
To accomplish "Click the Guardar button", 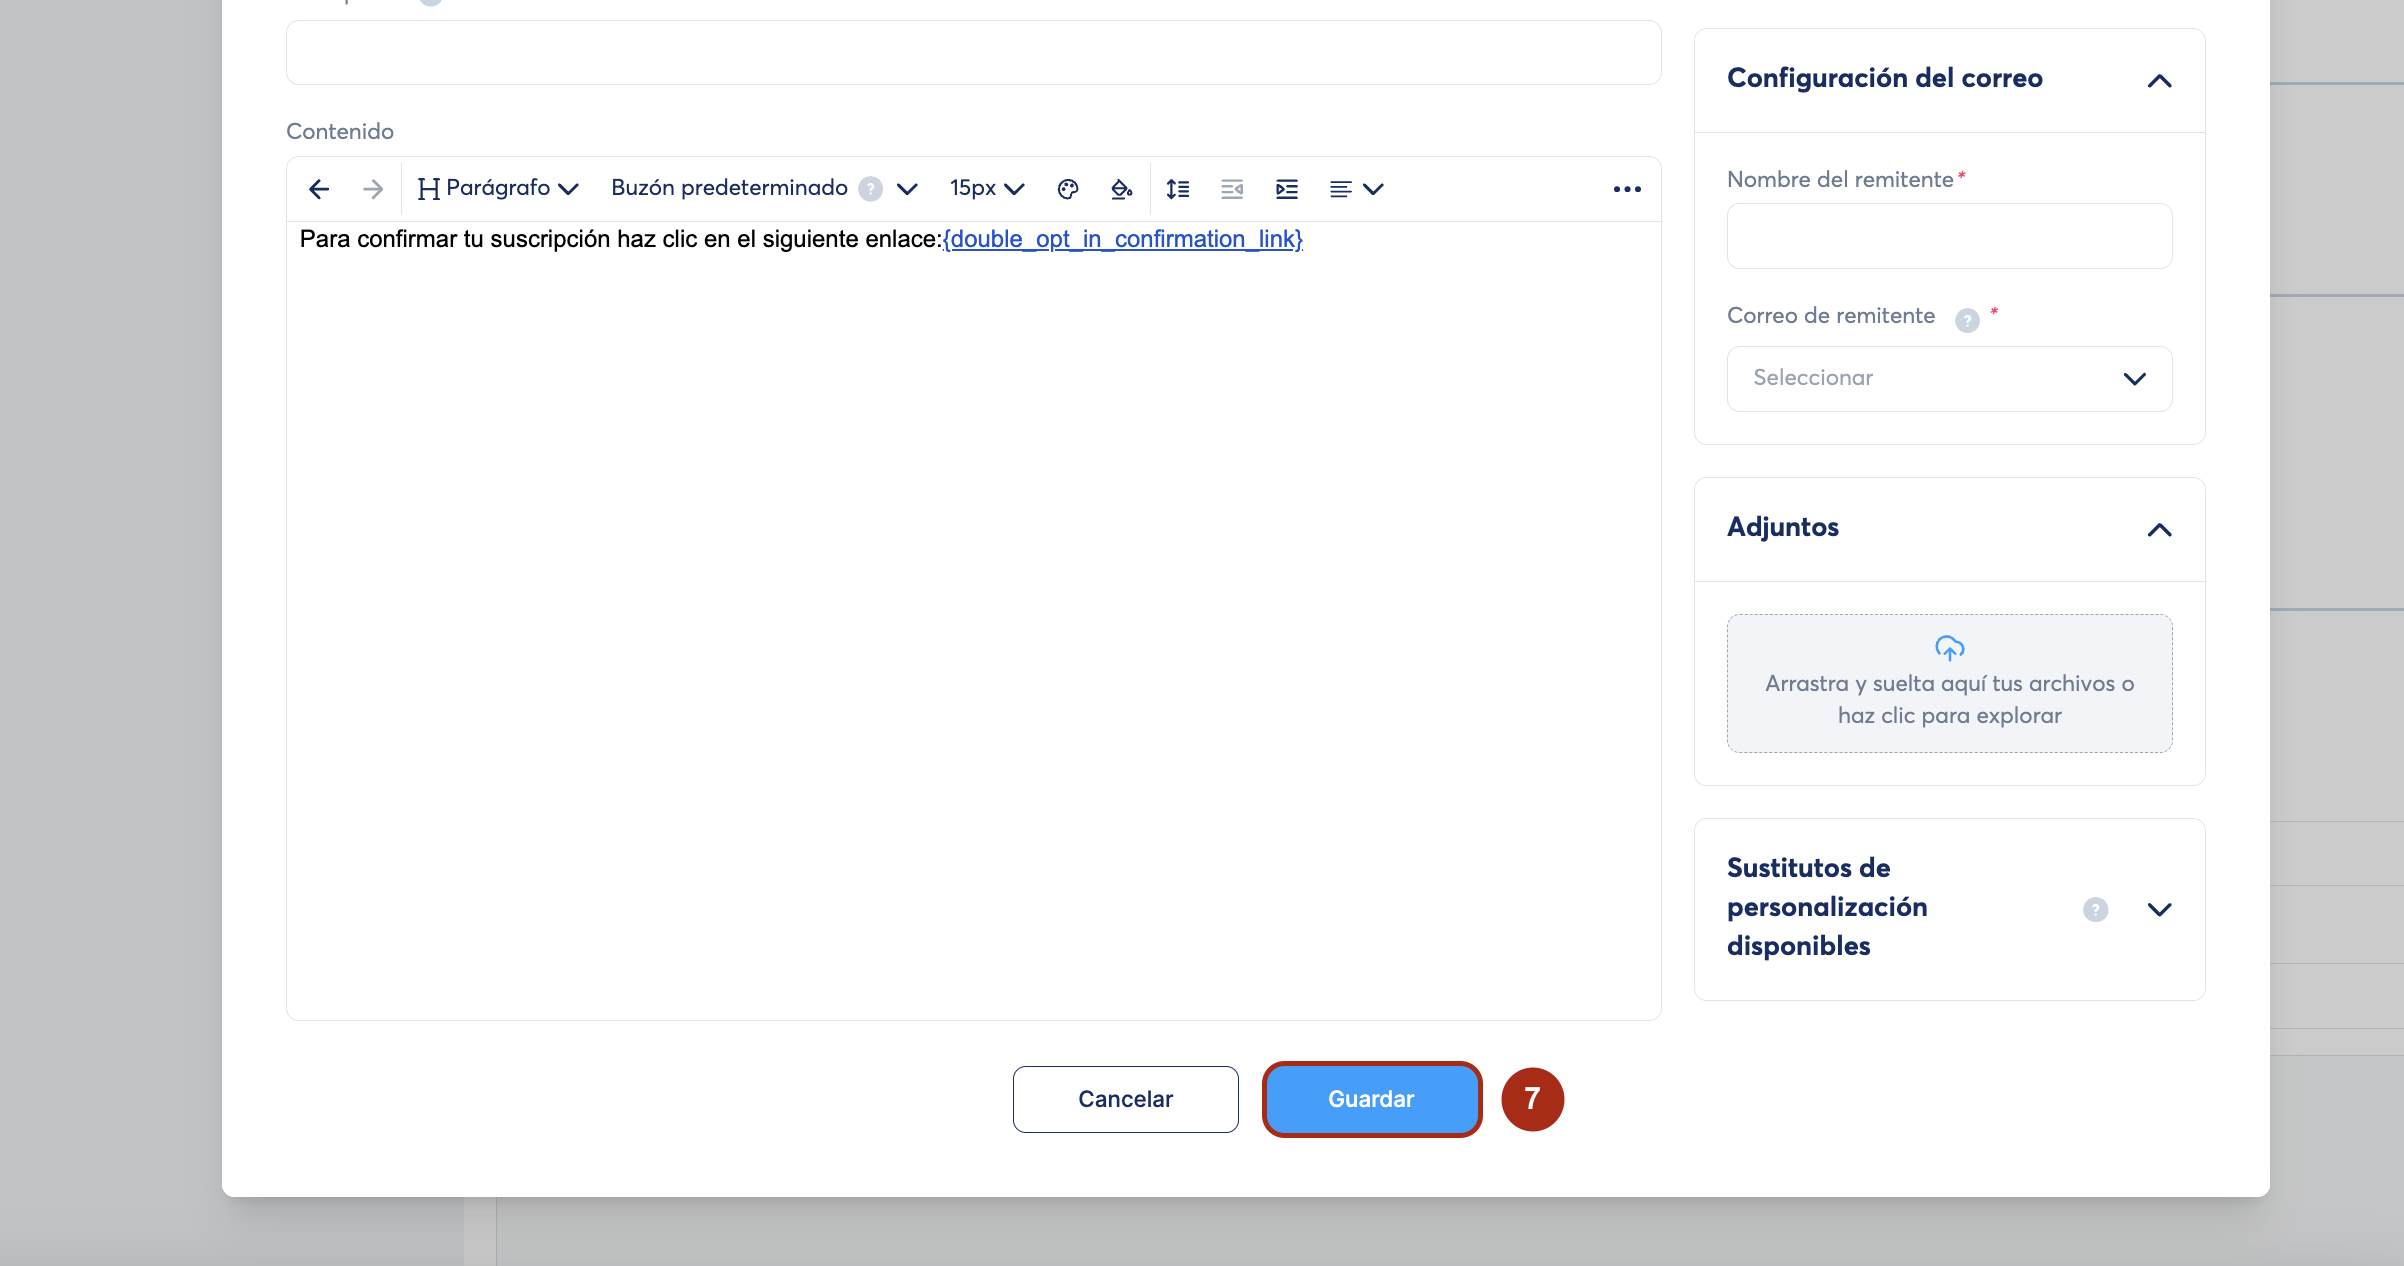I will coord(1371,1099).
